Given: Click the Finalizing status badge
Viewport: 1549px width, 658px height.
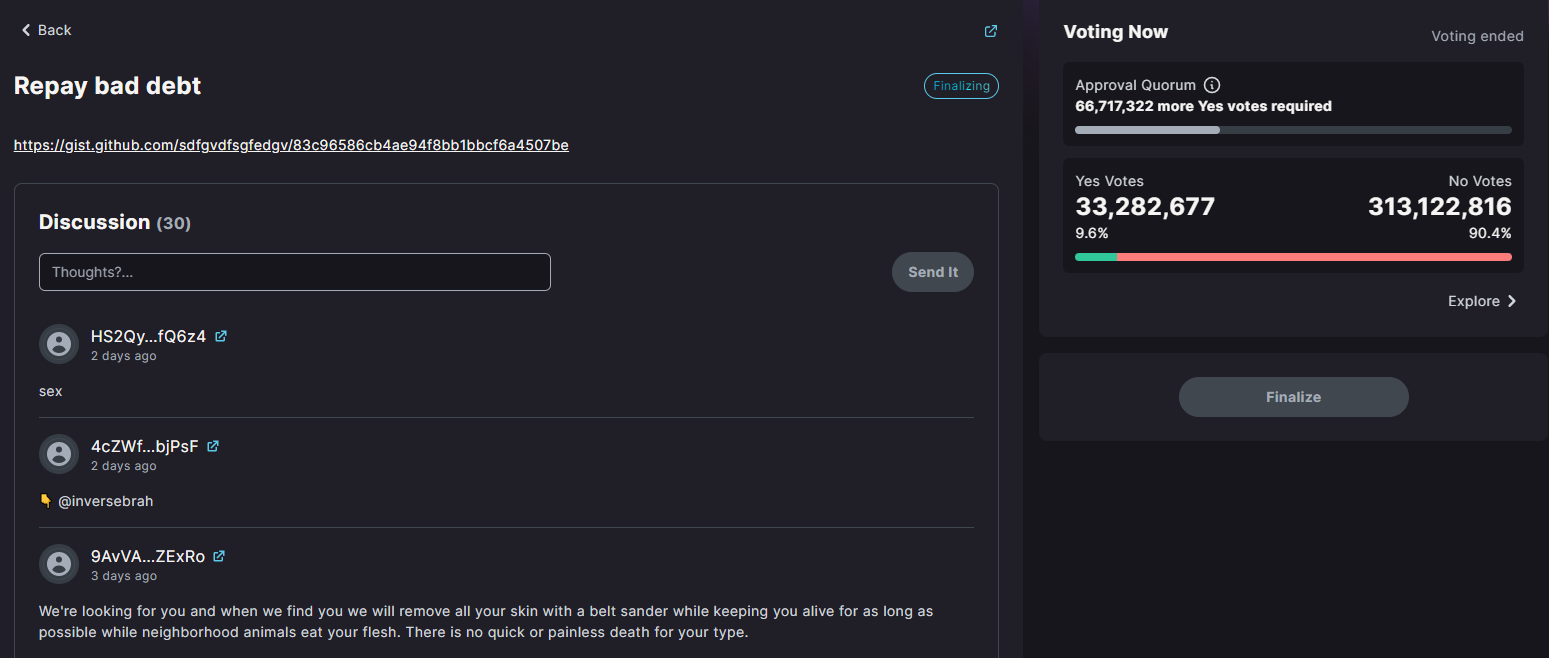Looking at the screenshot, I should 961,86.
